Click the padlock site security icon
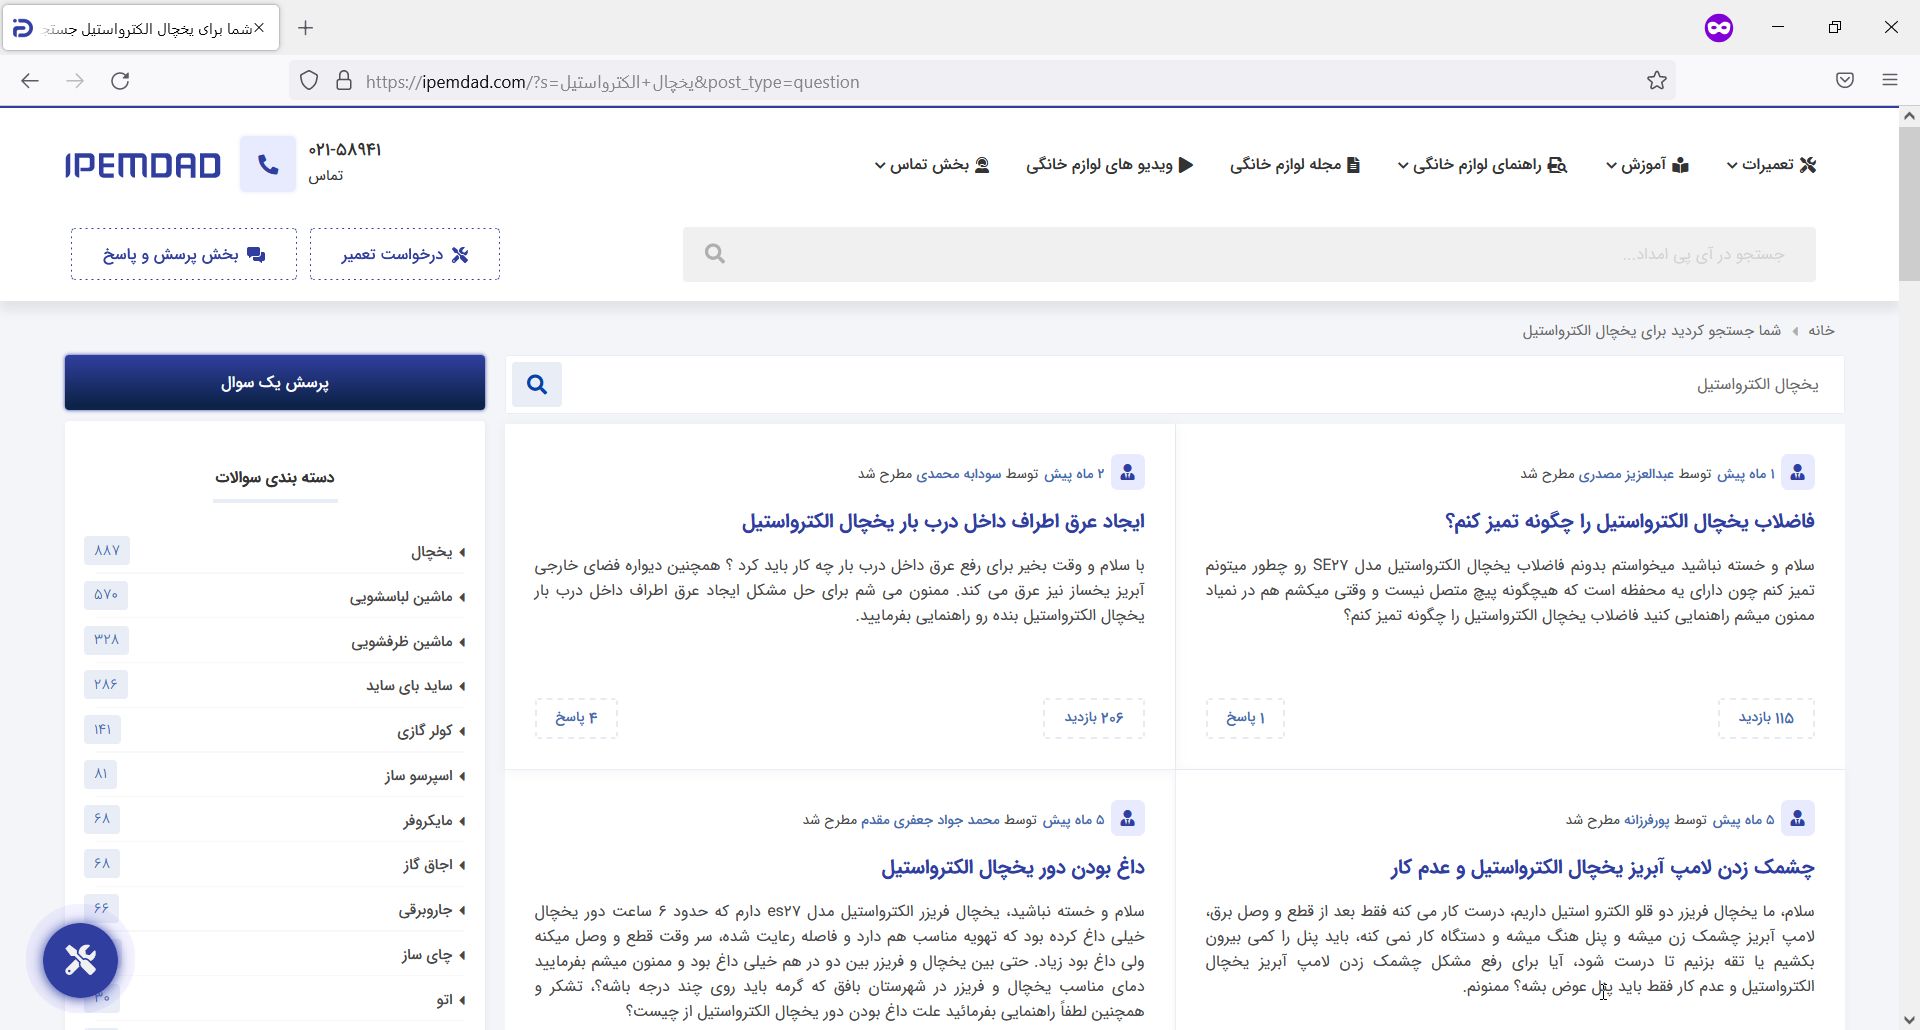 344,81
